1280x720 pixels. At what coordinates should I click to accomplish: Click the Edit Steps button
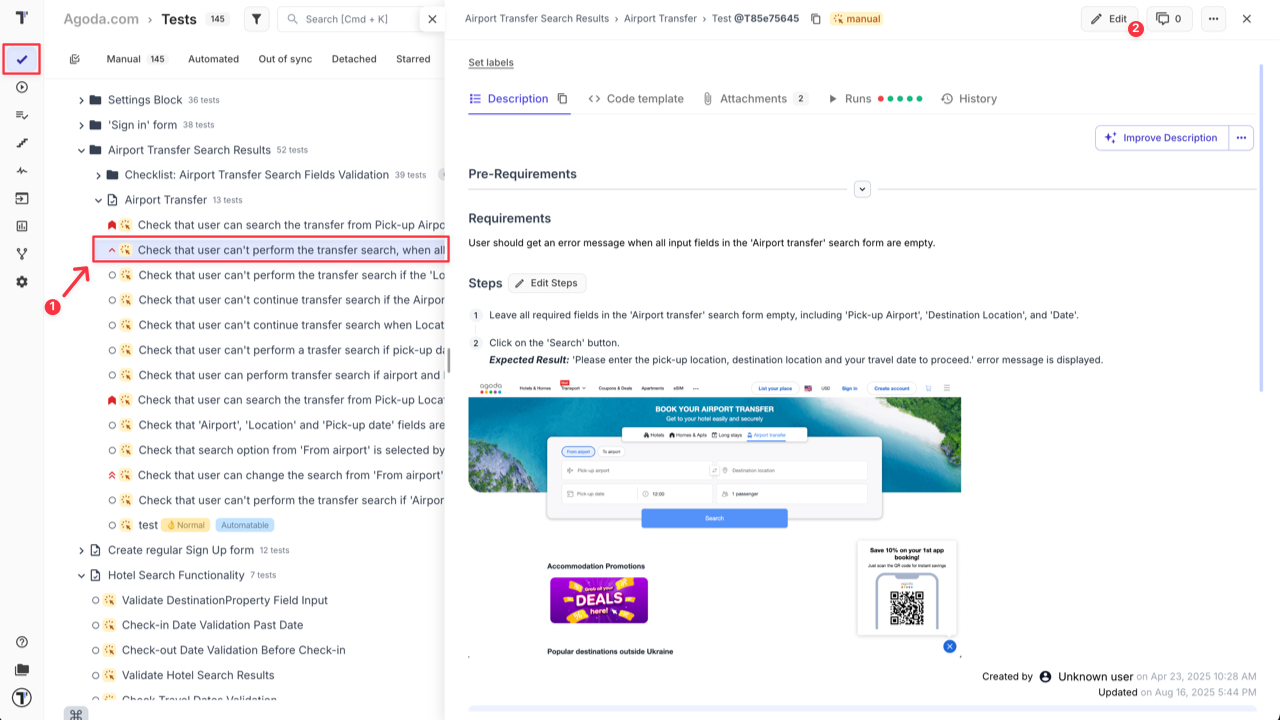coord(546,283)
